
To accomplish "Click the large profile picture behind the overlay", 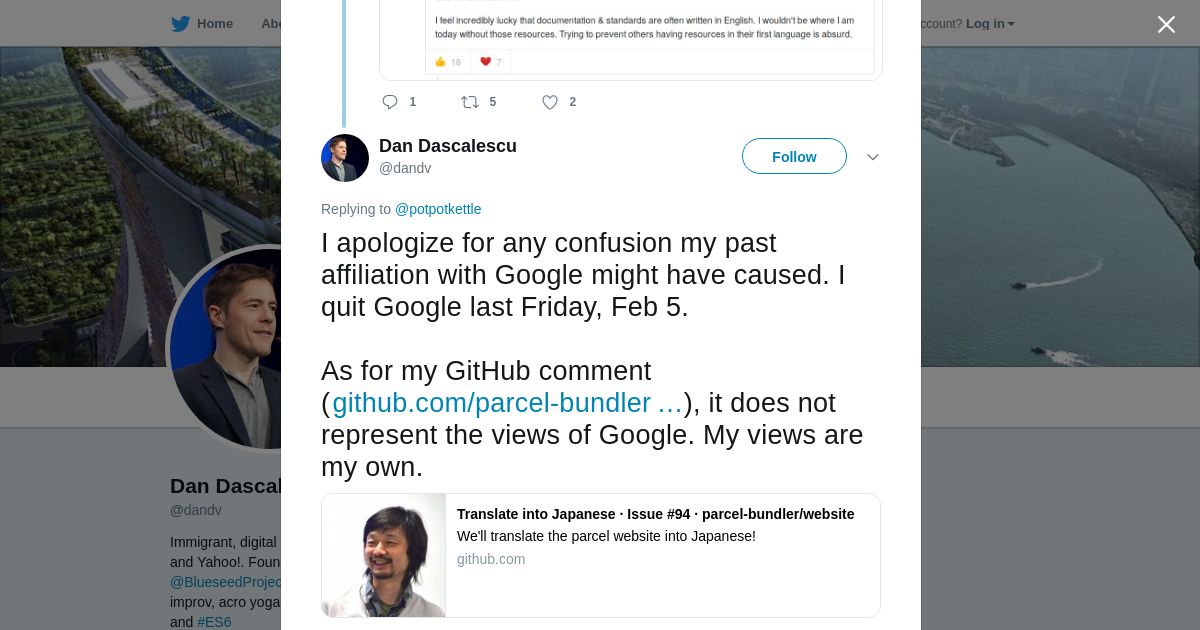I will pos(225,350).
